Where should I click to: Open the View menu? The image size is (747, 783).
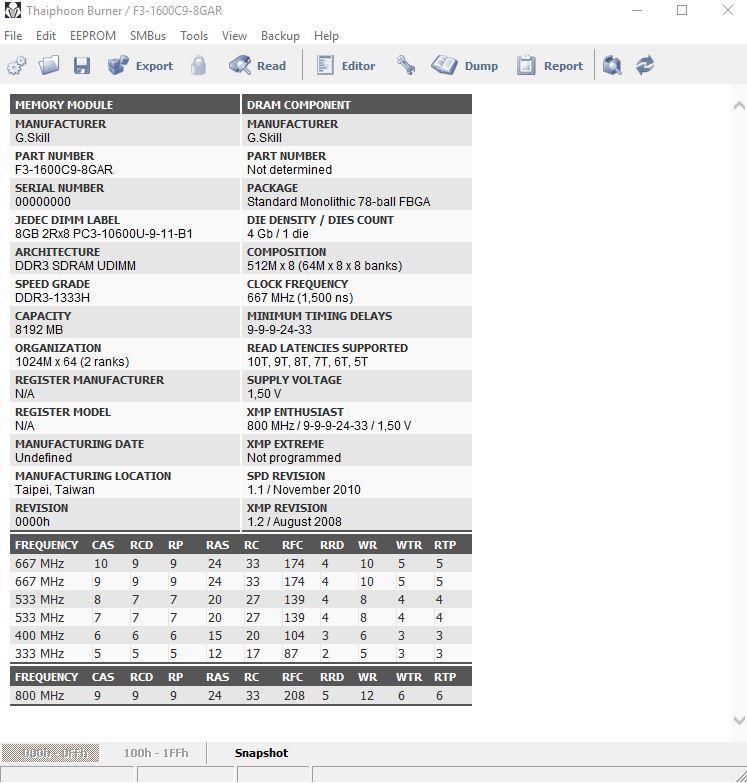coord(234,36)
